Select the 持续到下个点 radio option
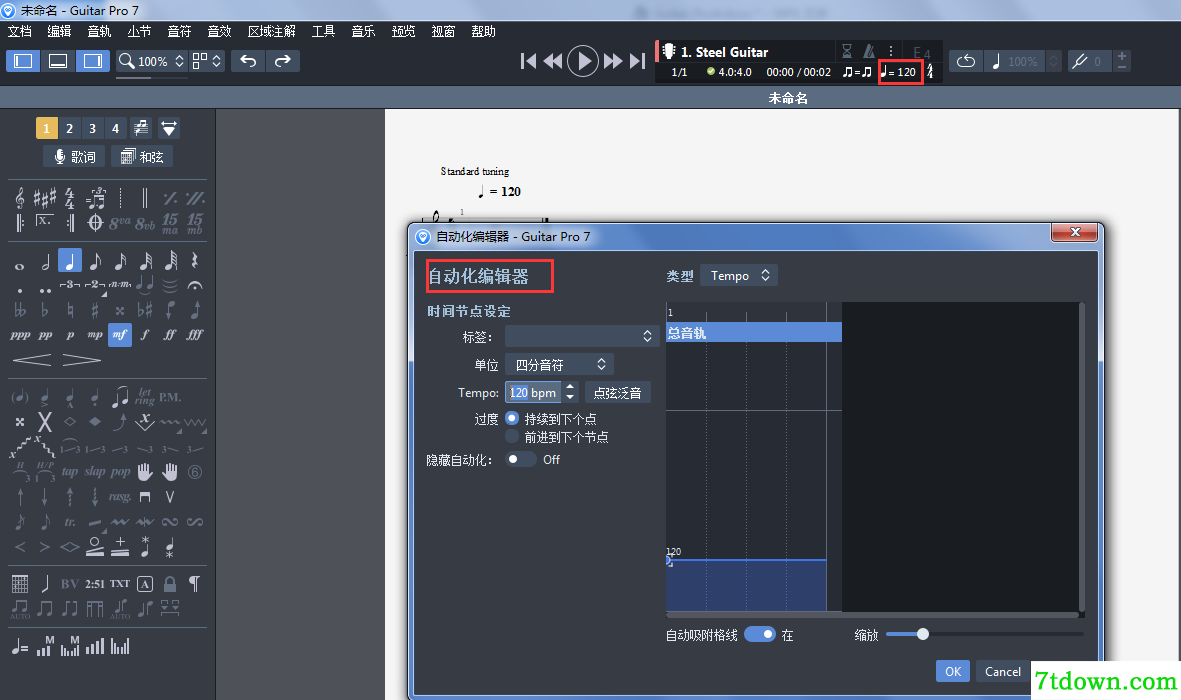 tap(512, 418)
